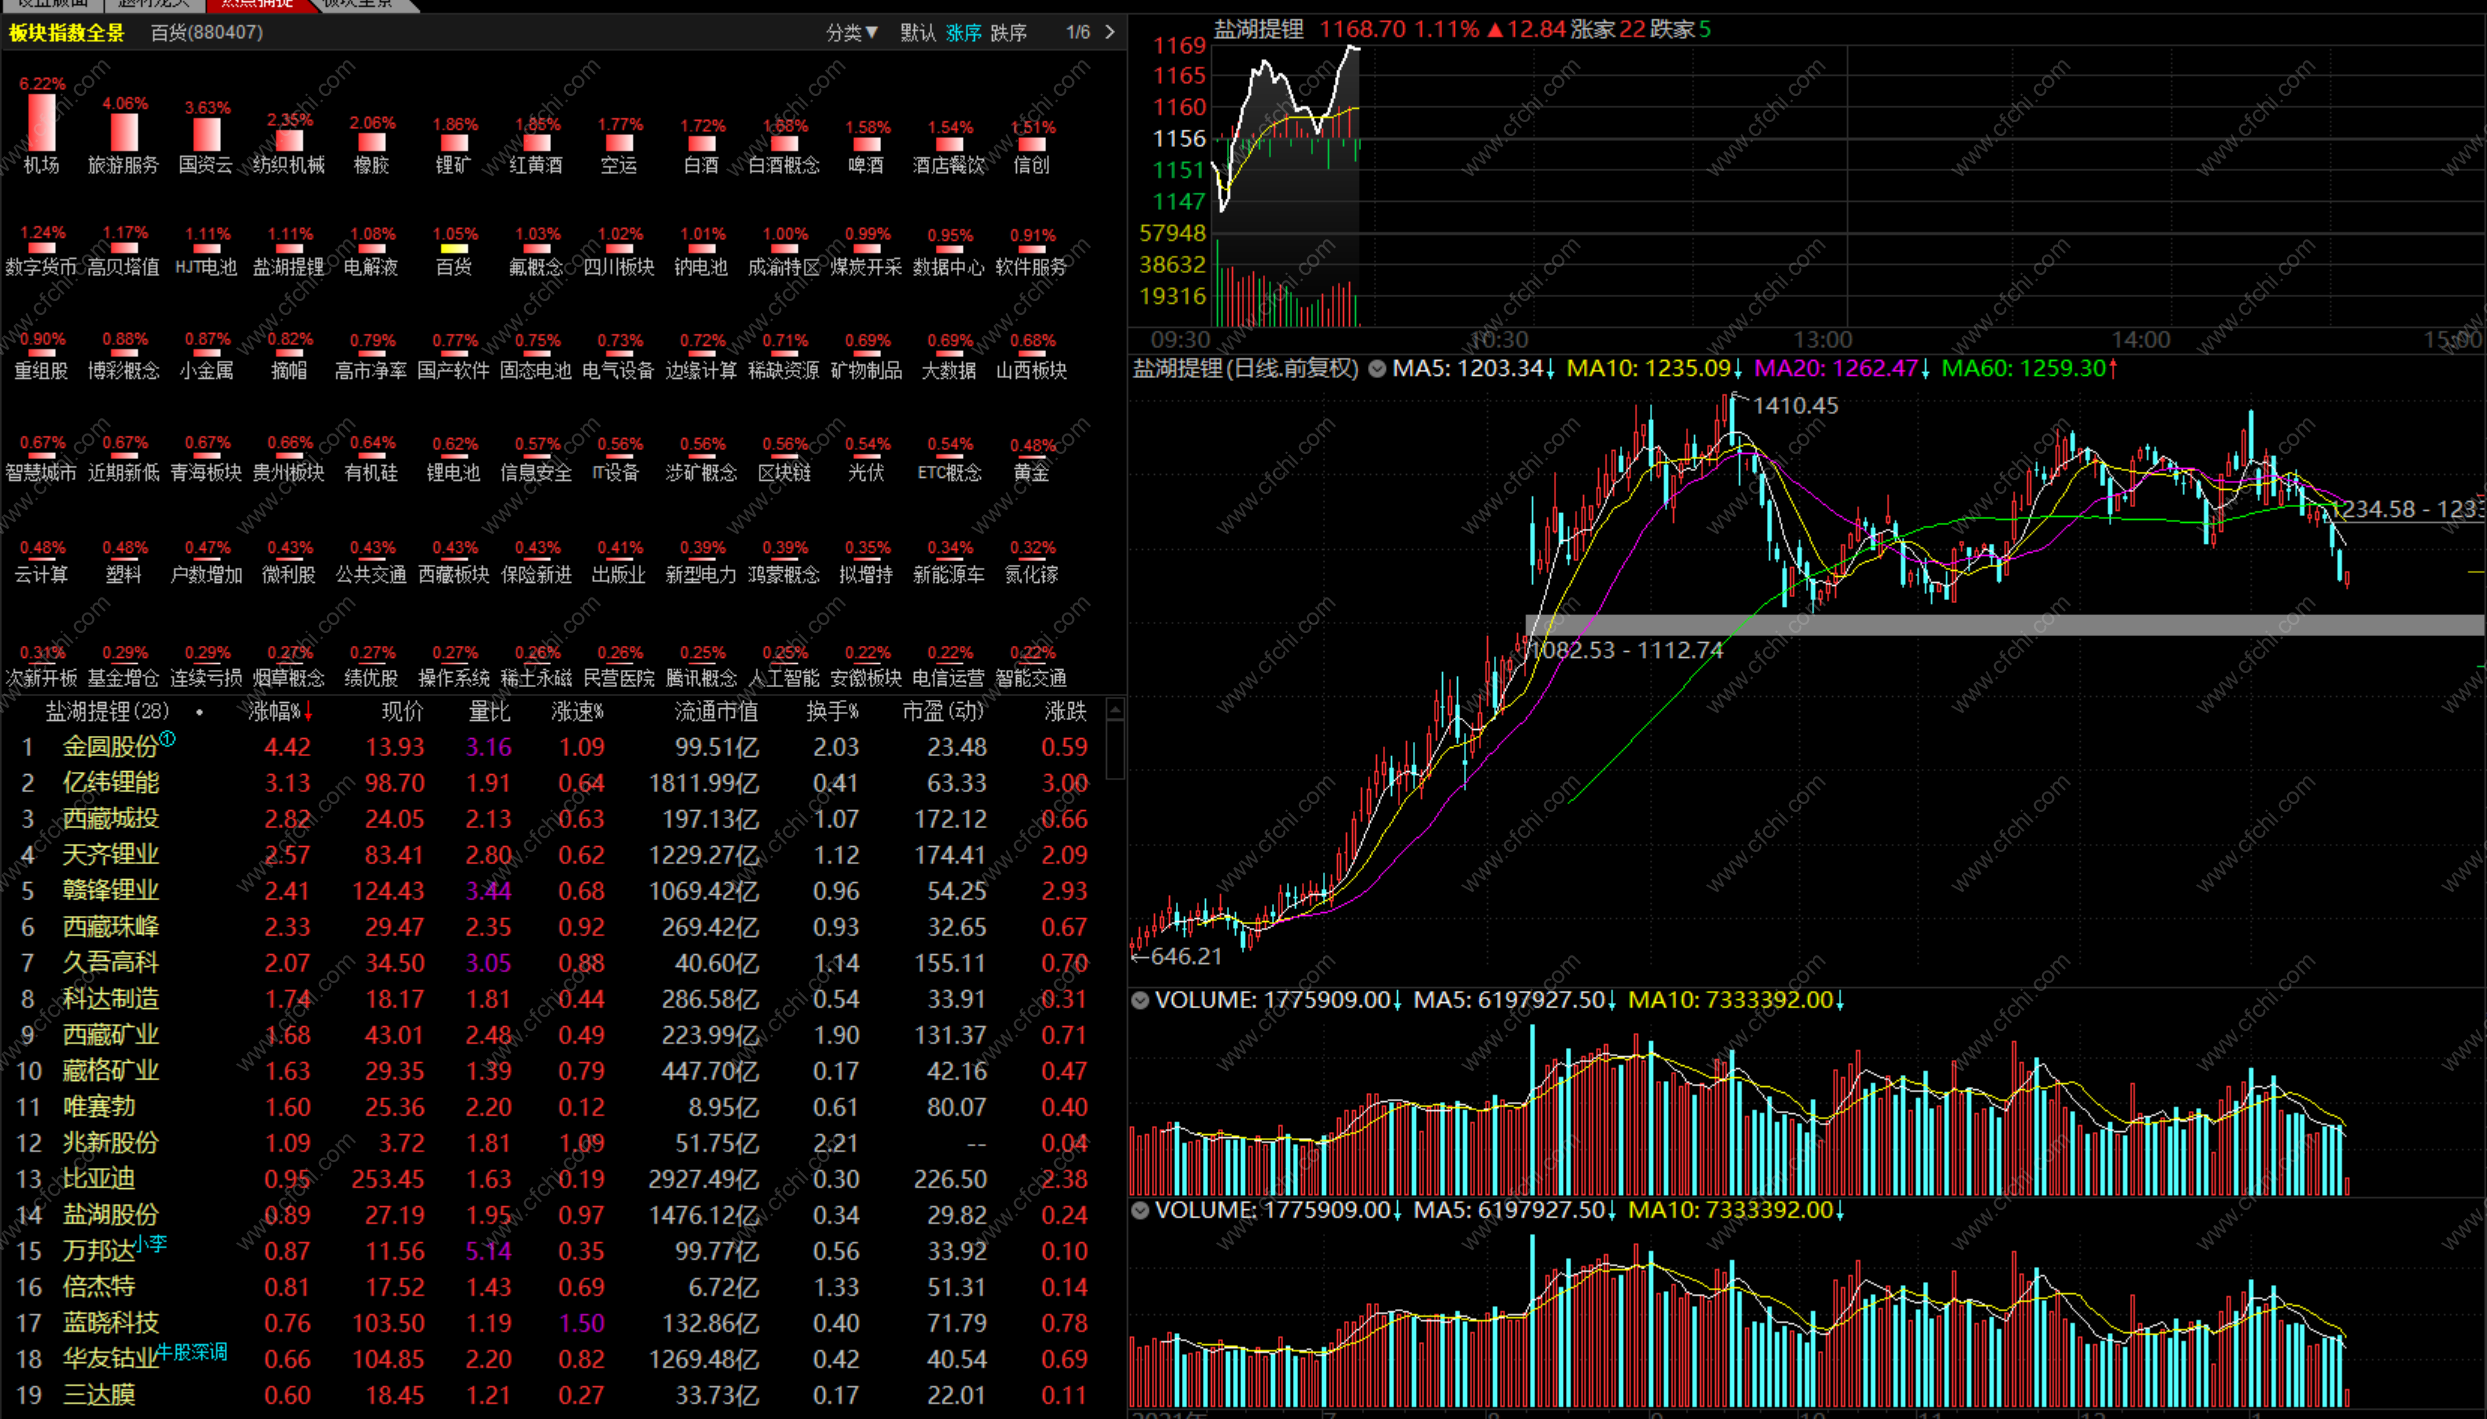Toggle the daily chart MA indicator circle

(x=1377, y=369)
